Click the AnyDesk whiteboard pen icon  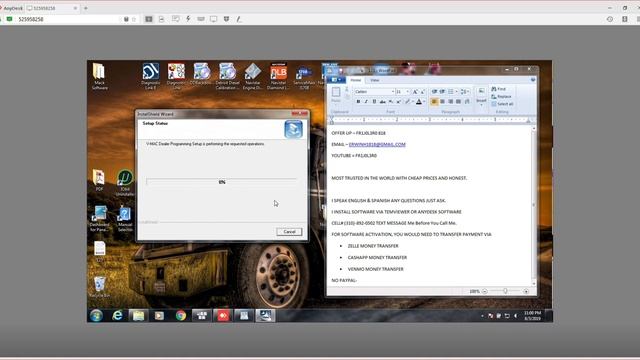(239, 19)
